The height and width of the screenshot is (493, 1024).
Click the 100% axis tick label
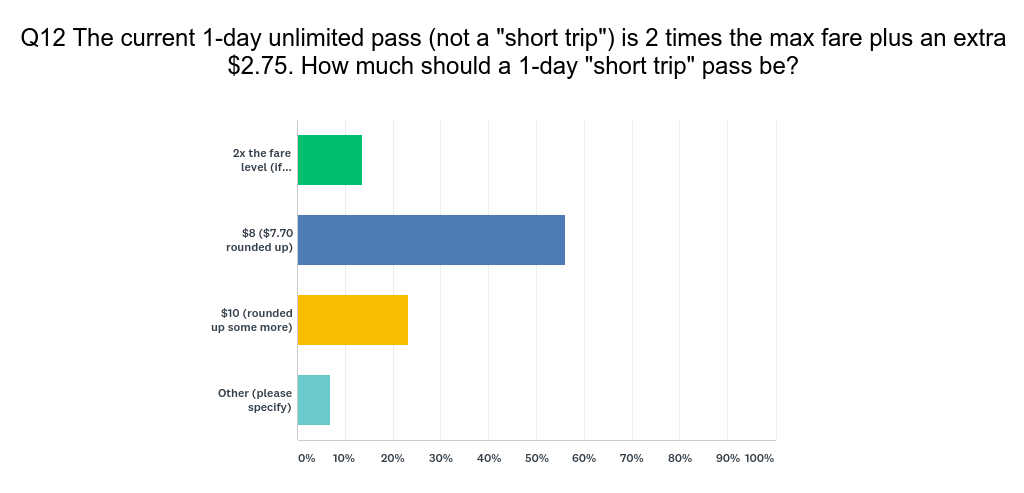pyautogui.click(x=760, y=458)
